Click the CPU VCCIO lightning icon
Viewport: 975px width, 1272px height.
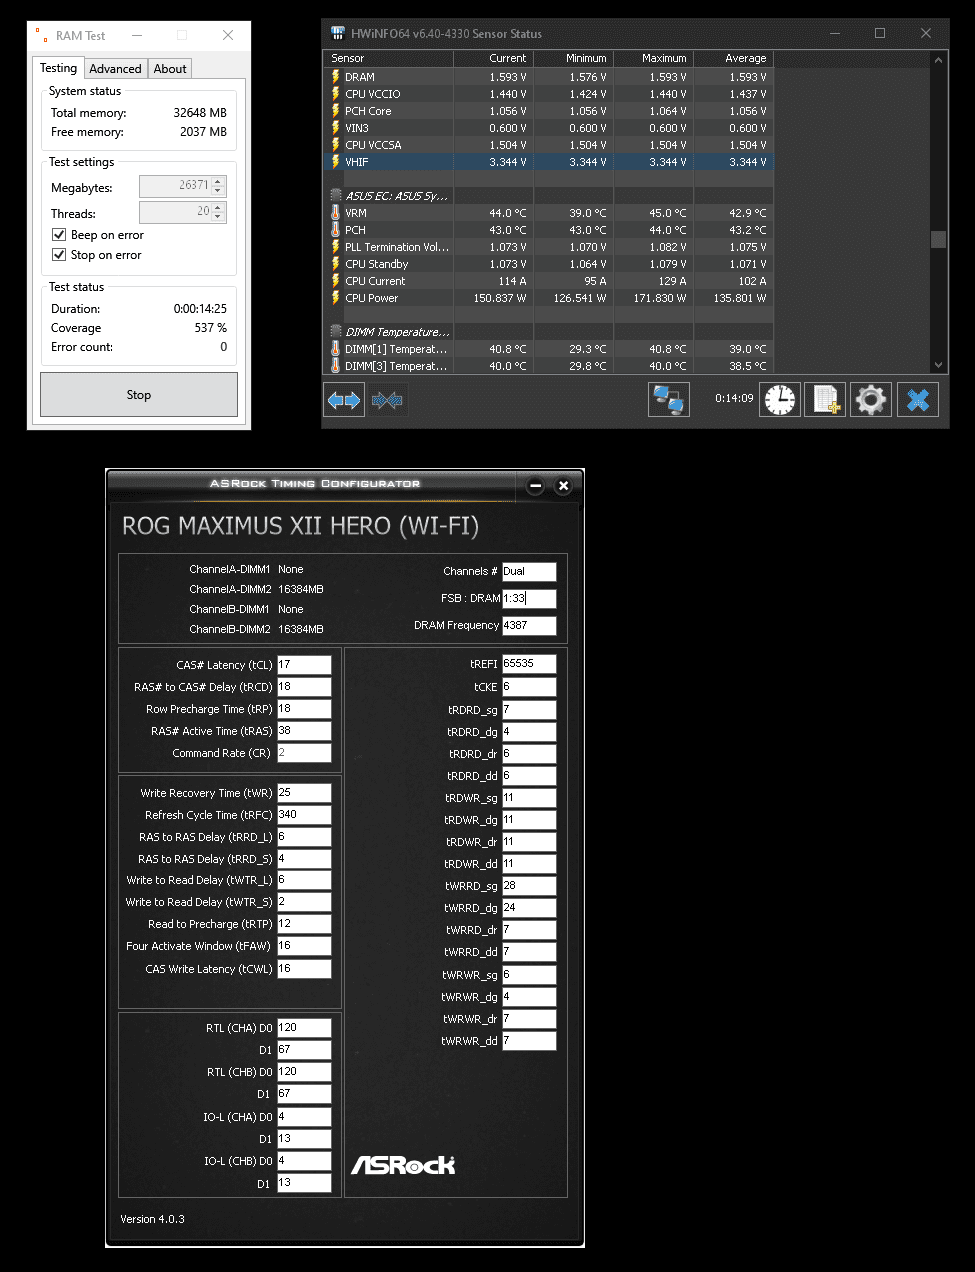coord(336,93)
